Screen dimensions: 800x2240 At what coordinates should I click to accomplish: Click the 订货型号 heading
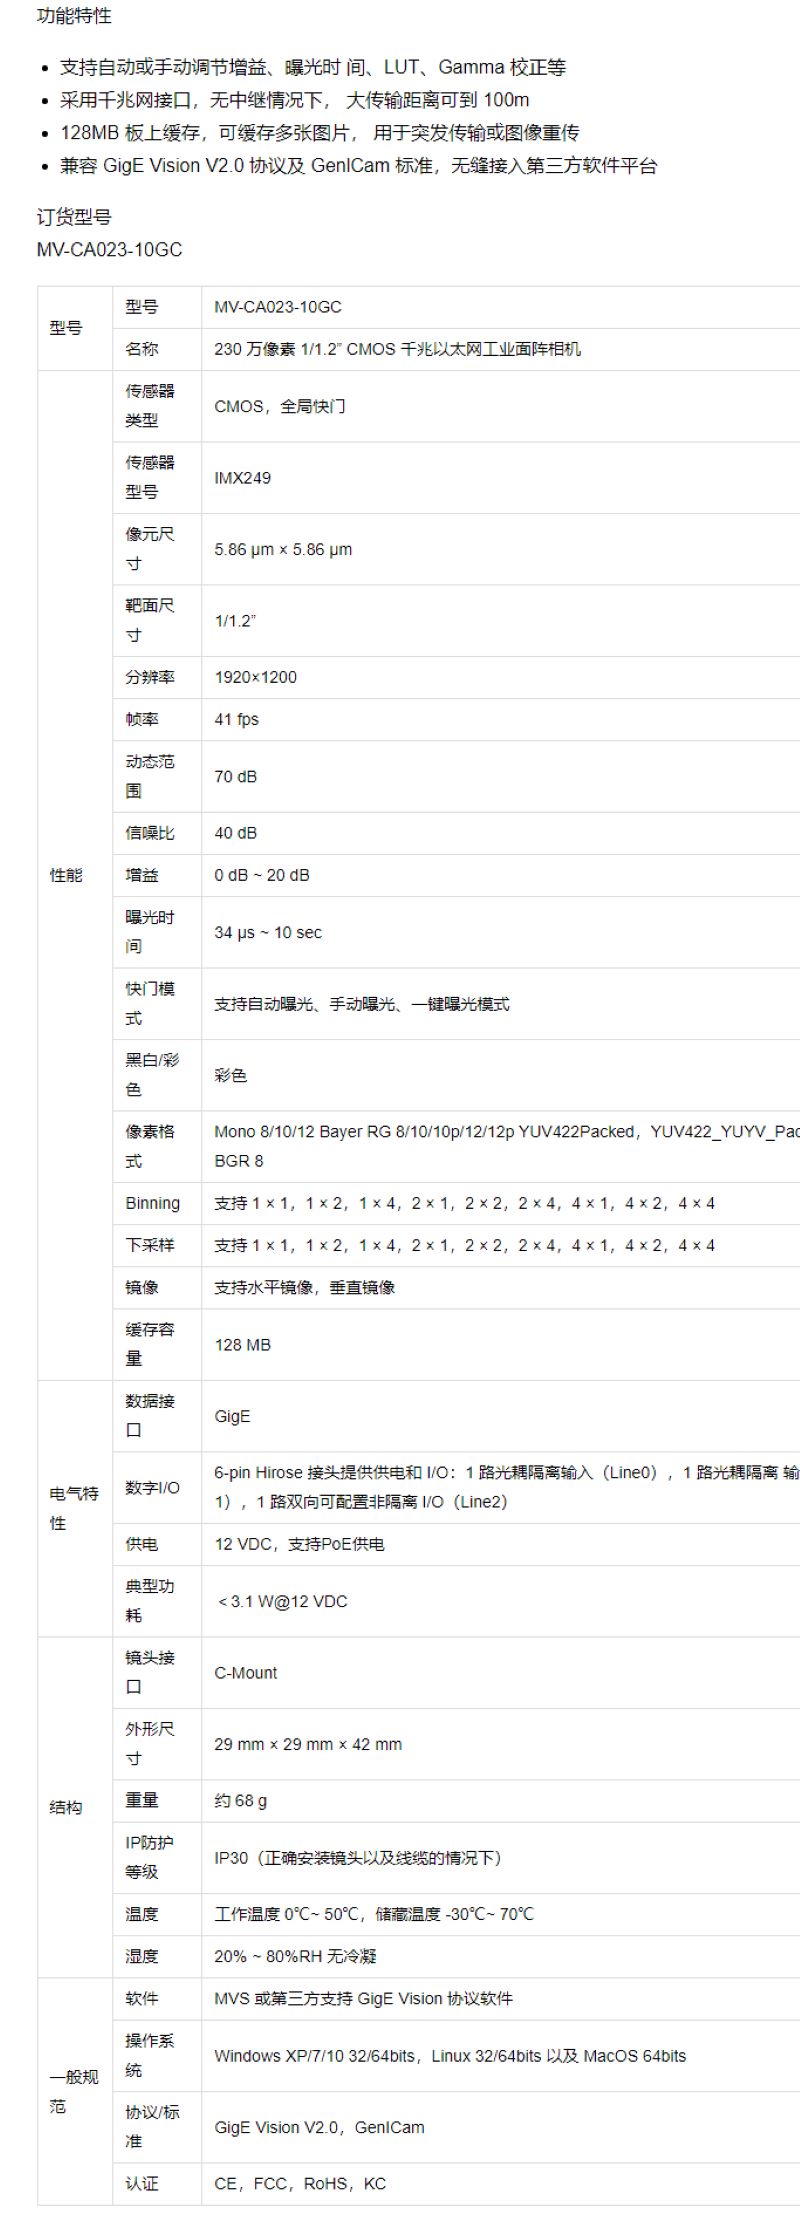74,217
